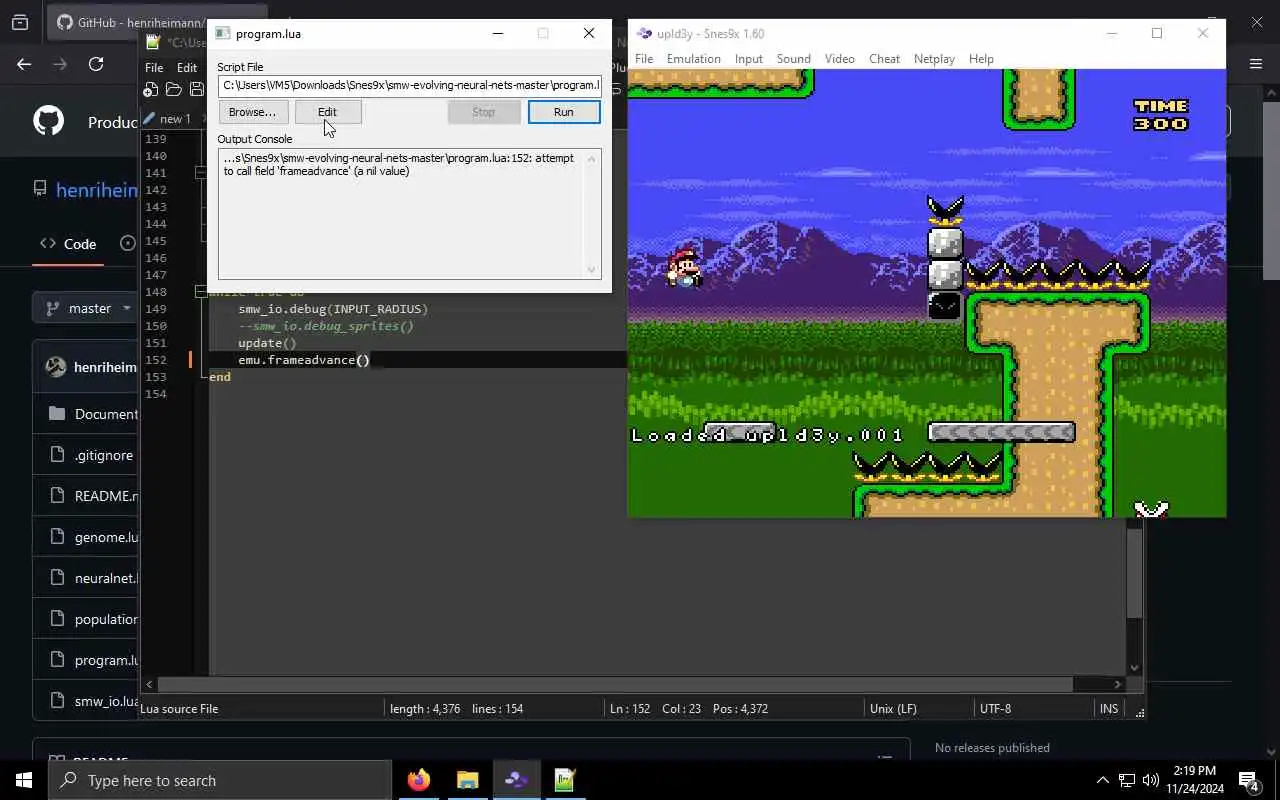The width and height of the screenshot is (1280, 800).
Task: Click the INS mode status indicator
Action: click(1108, 708)
